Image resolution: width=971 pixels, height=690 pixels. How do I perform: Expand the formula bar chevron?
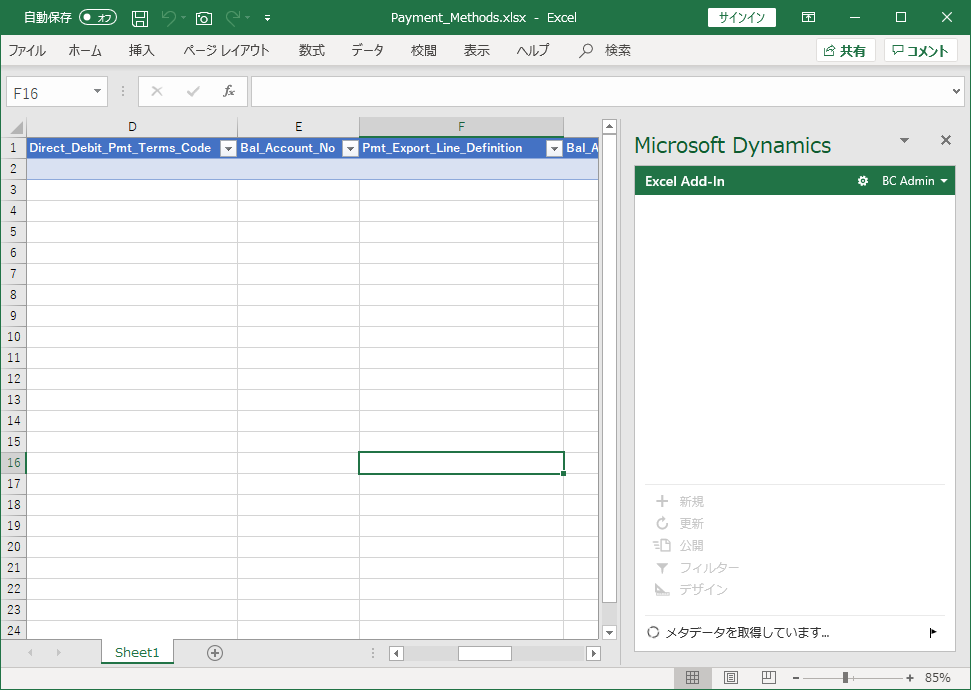(x=956, y=92)
